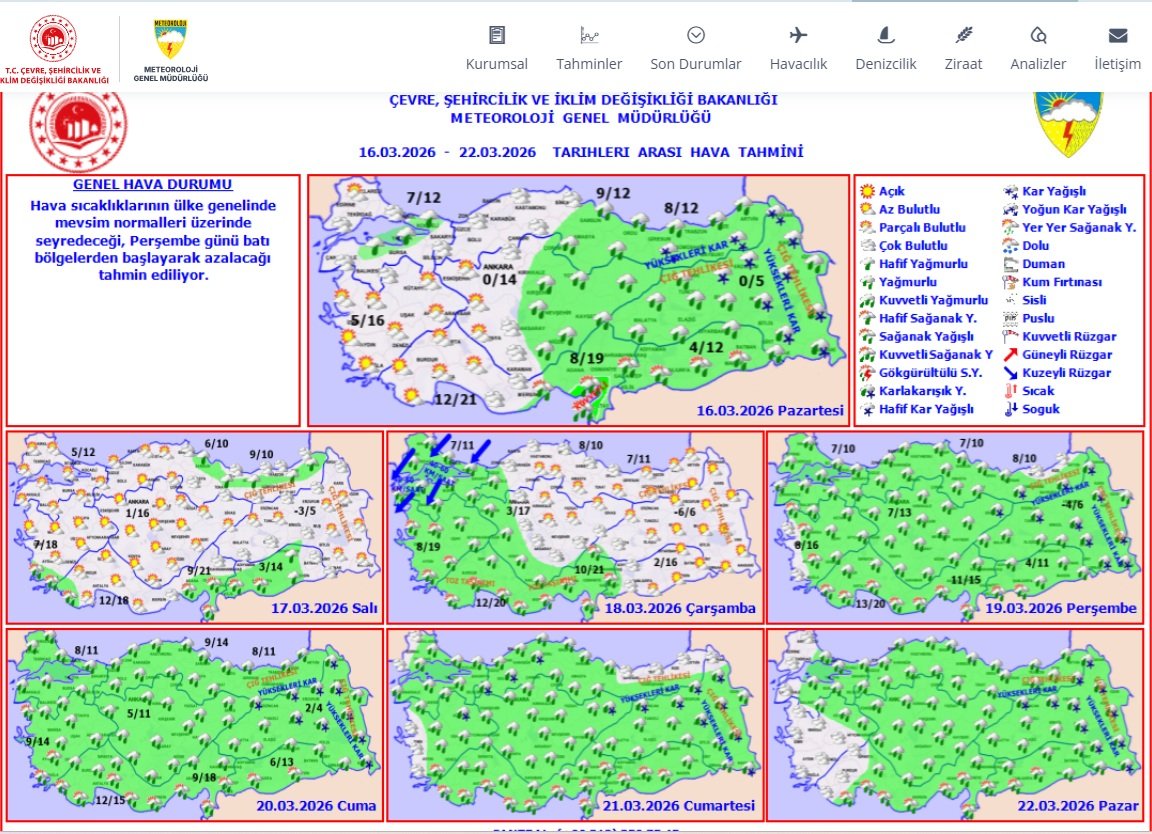Select the 17.03.2026 Salı forecast map
Viewport: 1152px width, 834px height.
(x=195, y=527)
